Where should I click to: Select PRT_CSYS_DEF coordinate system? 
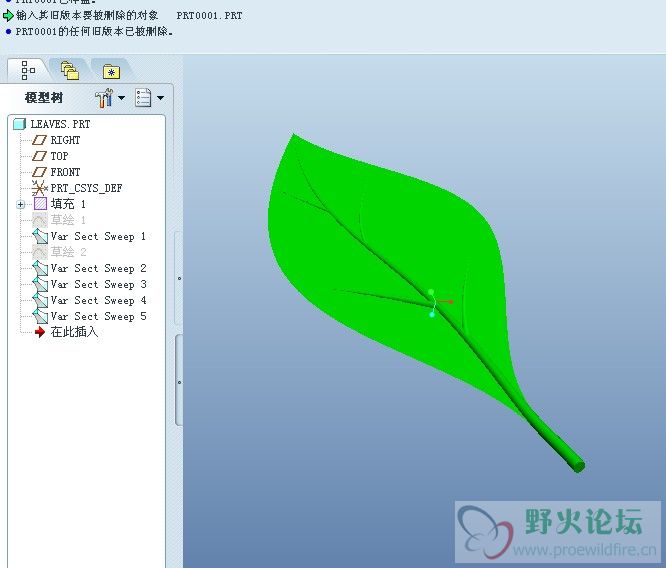[x=86, y=188]
